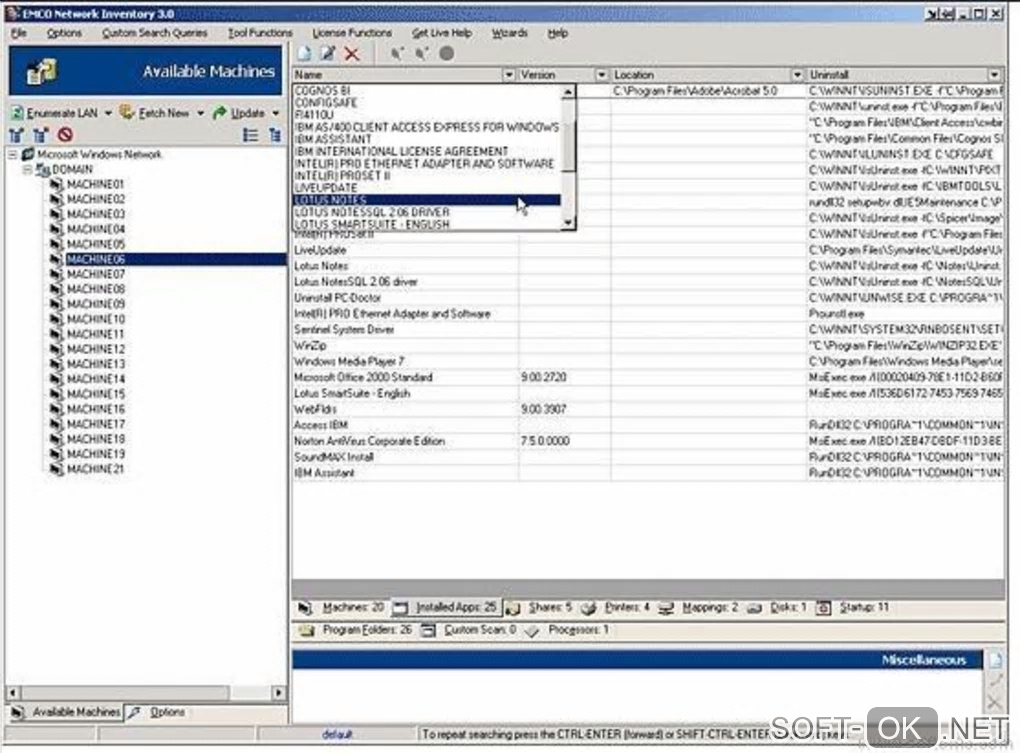Image resolution: width=1020 pixels, height=753 pixels.
Task: Choose LIVEUPDATE in the filter list
Action: point(427,188)
